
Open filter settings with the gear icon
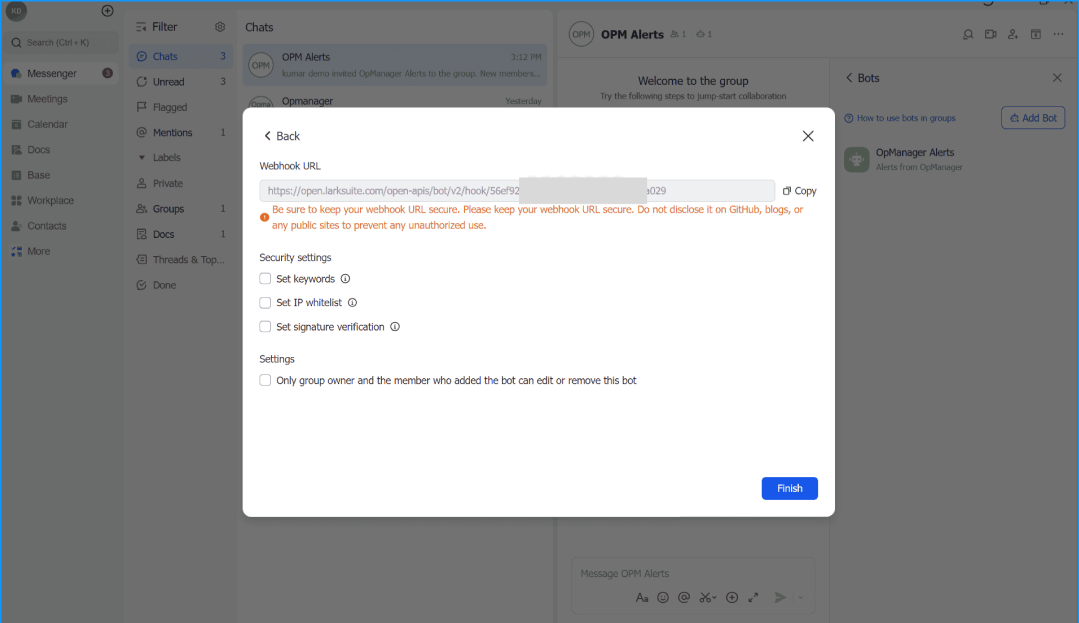coord(220,26)
